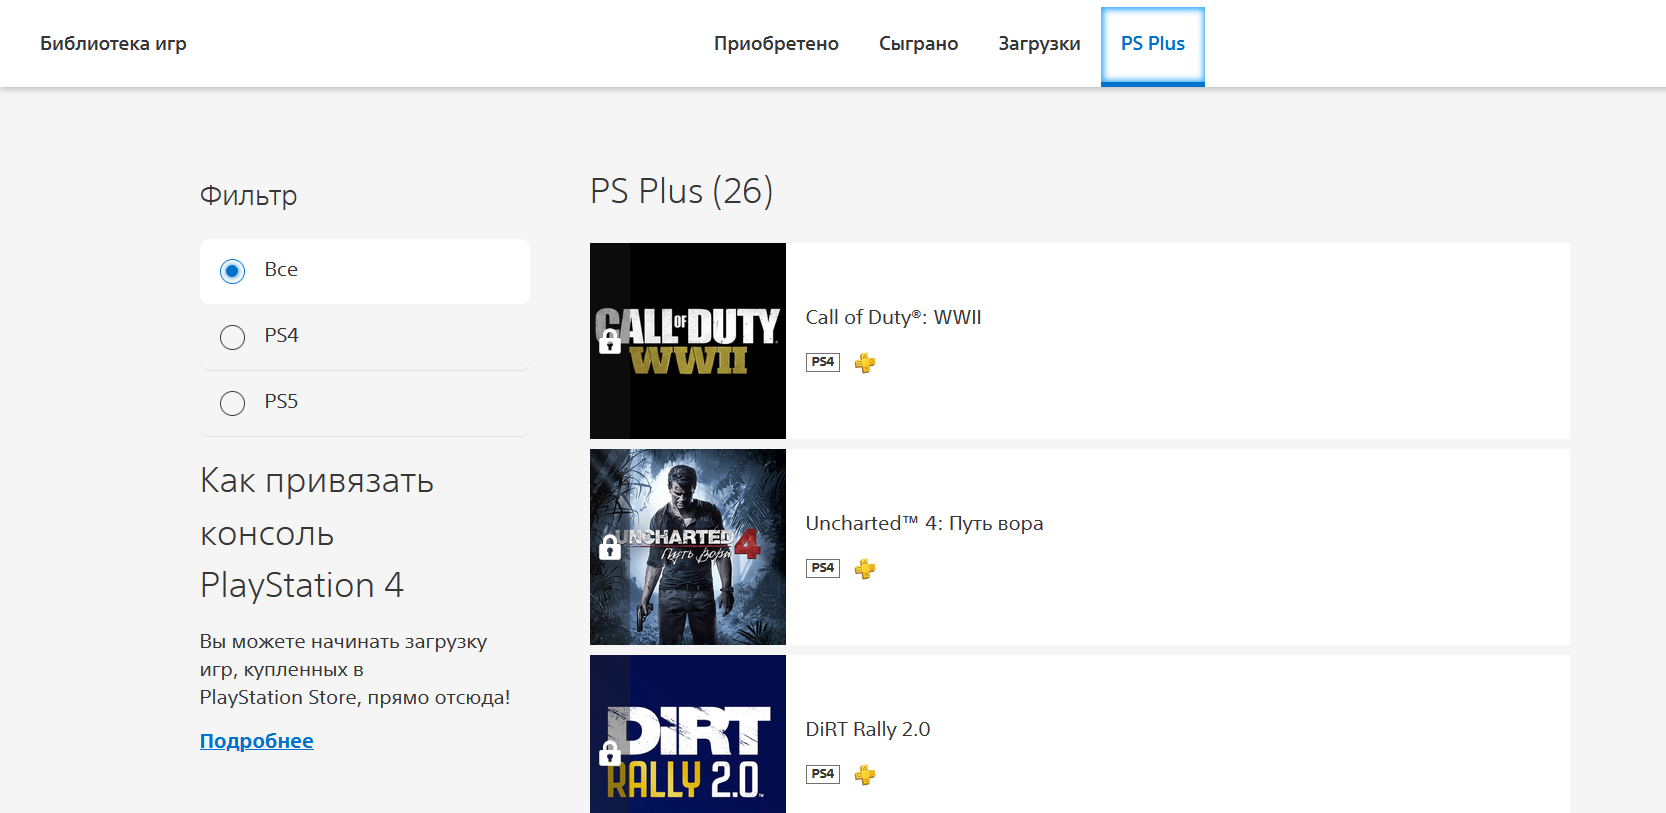Click the Call of Duty WWII cover thumbnail

pos(688,341)
